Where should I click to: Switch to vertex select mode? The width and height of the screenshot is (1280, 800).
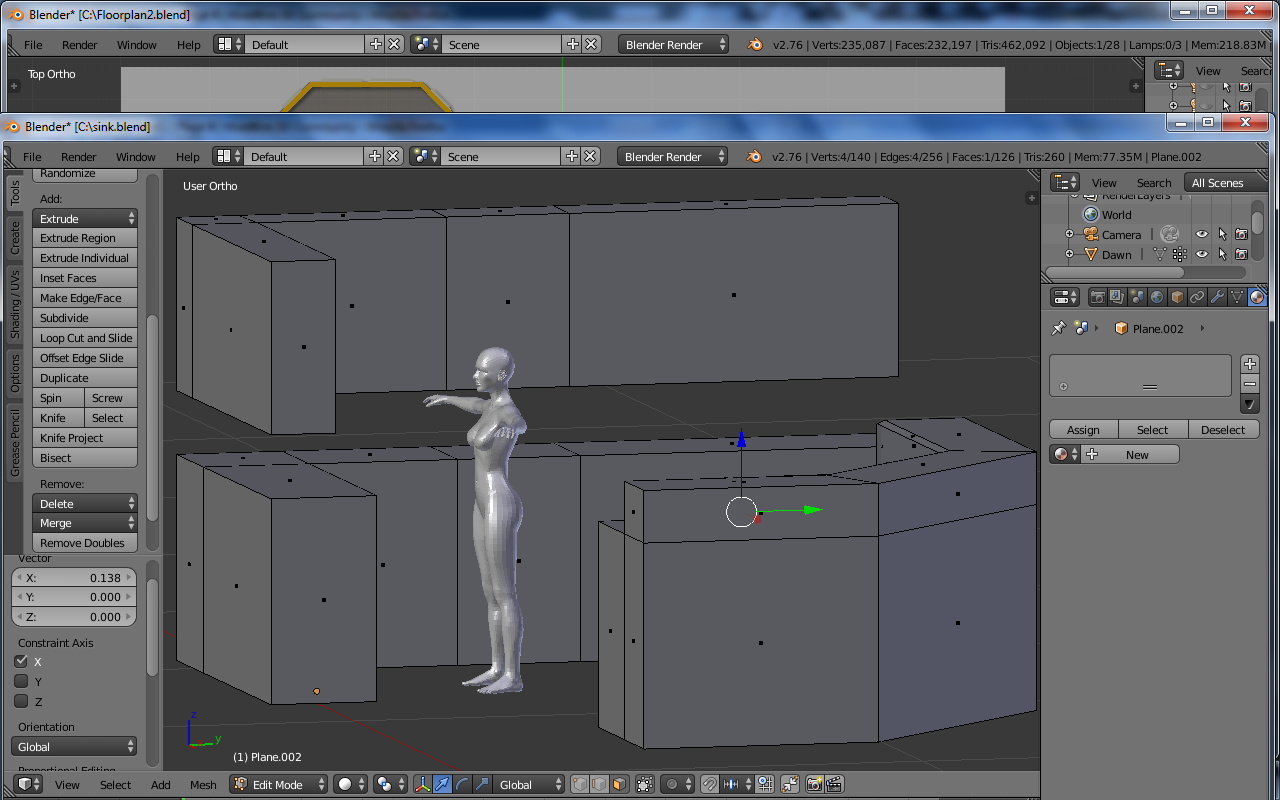point(578,785)
